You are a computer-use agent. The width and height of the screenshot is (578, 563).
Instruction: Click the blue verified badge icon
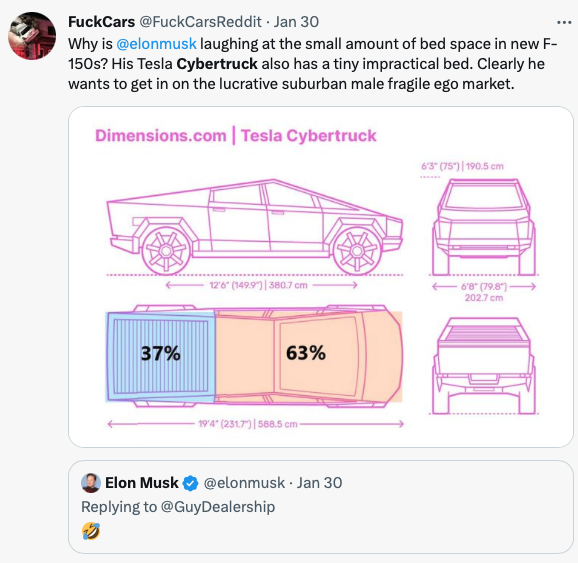pos(191,483)
